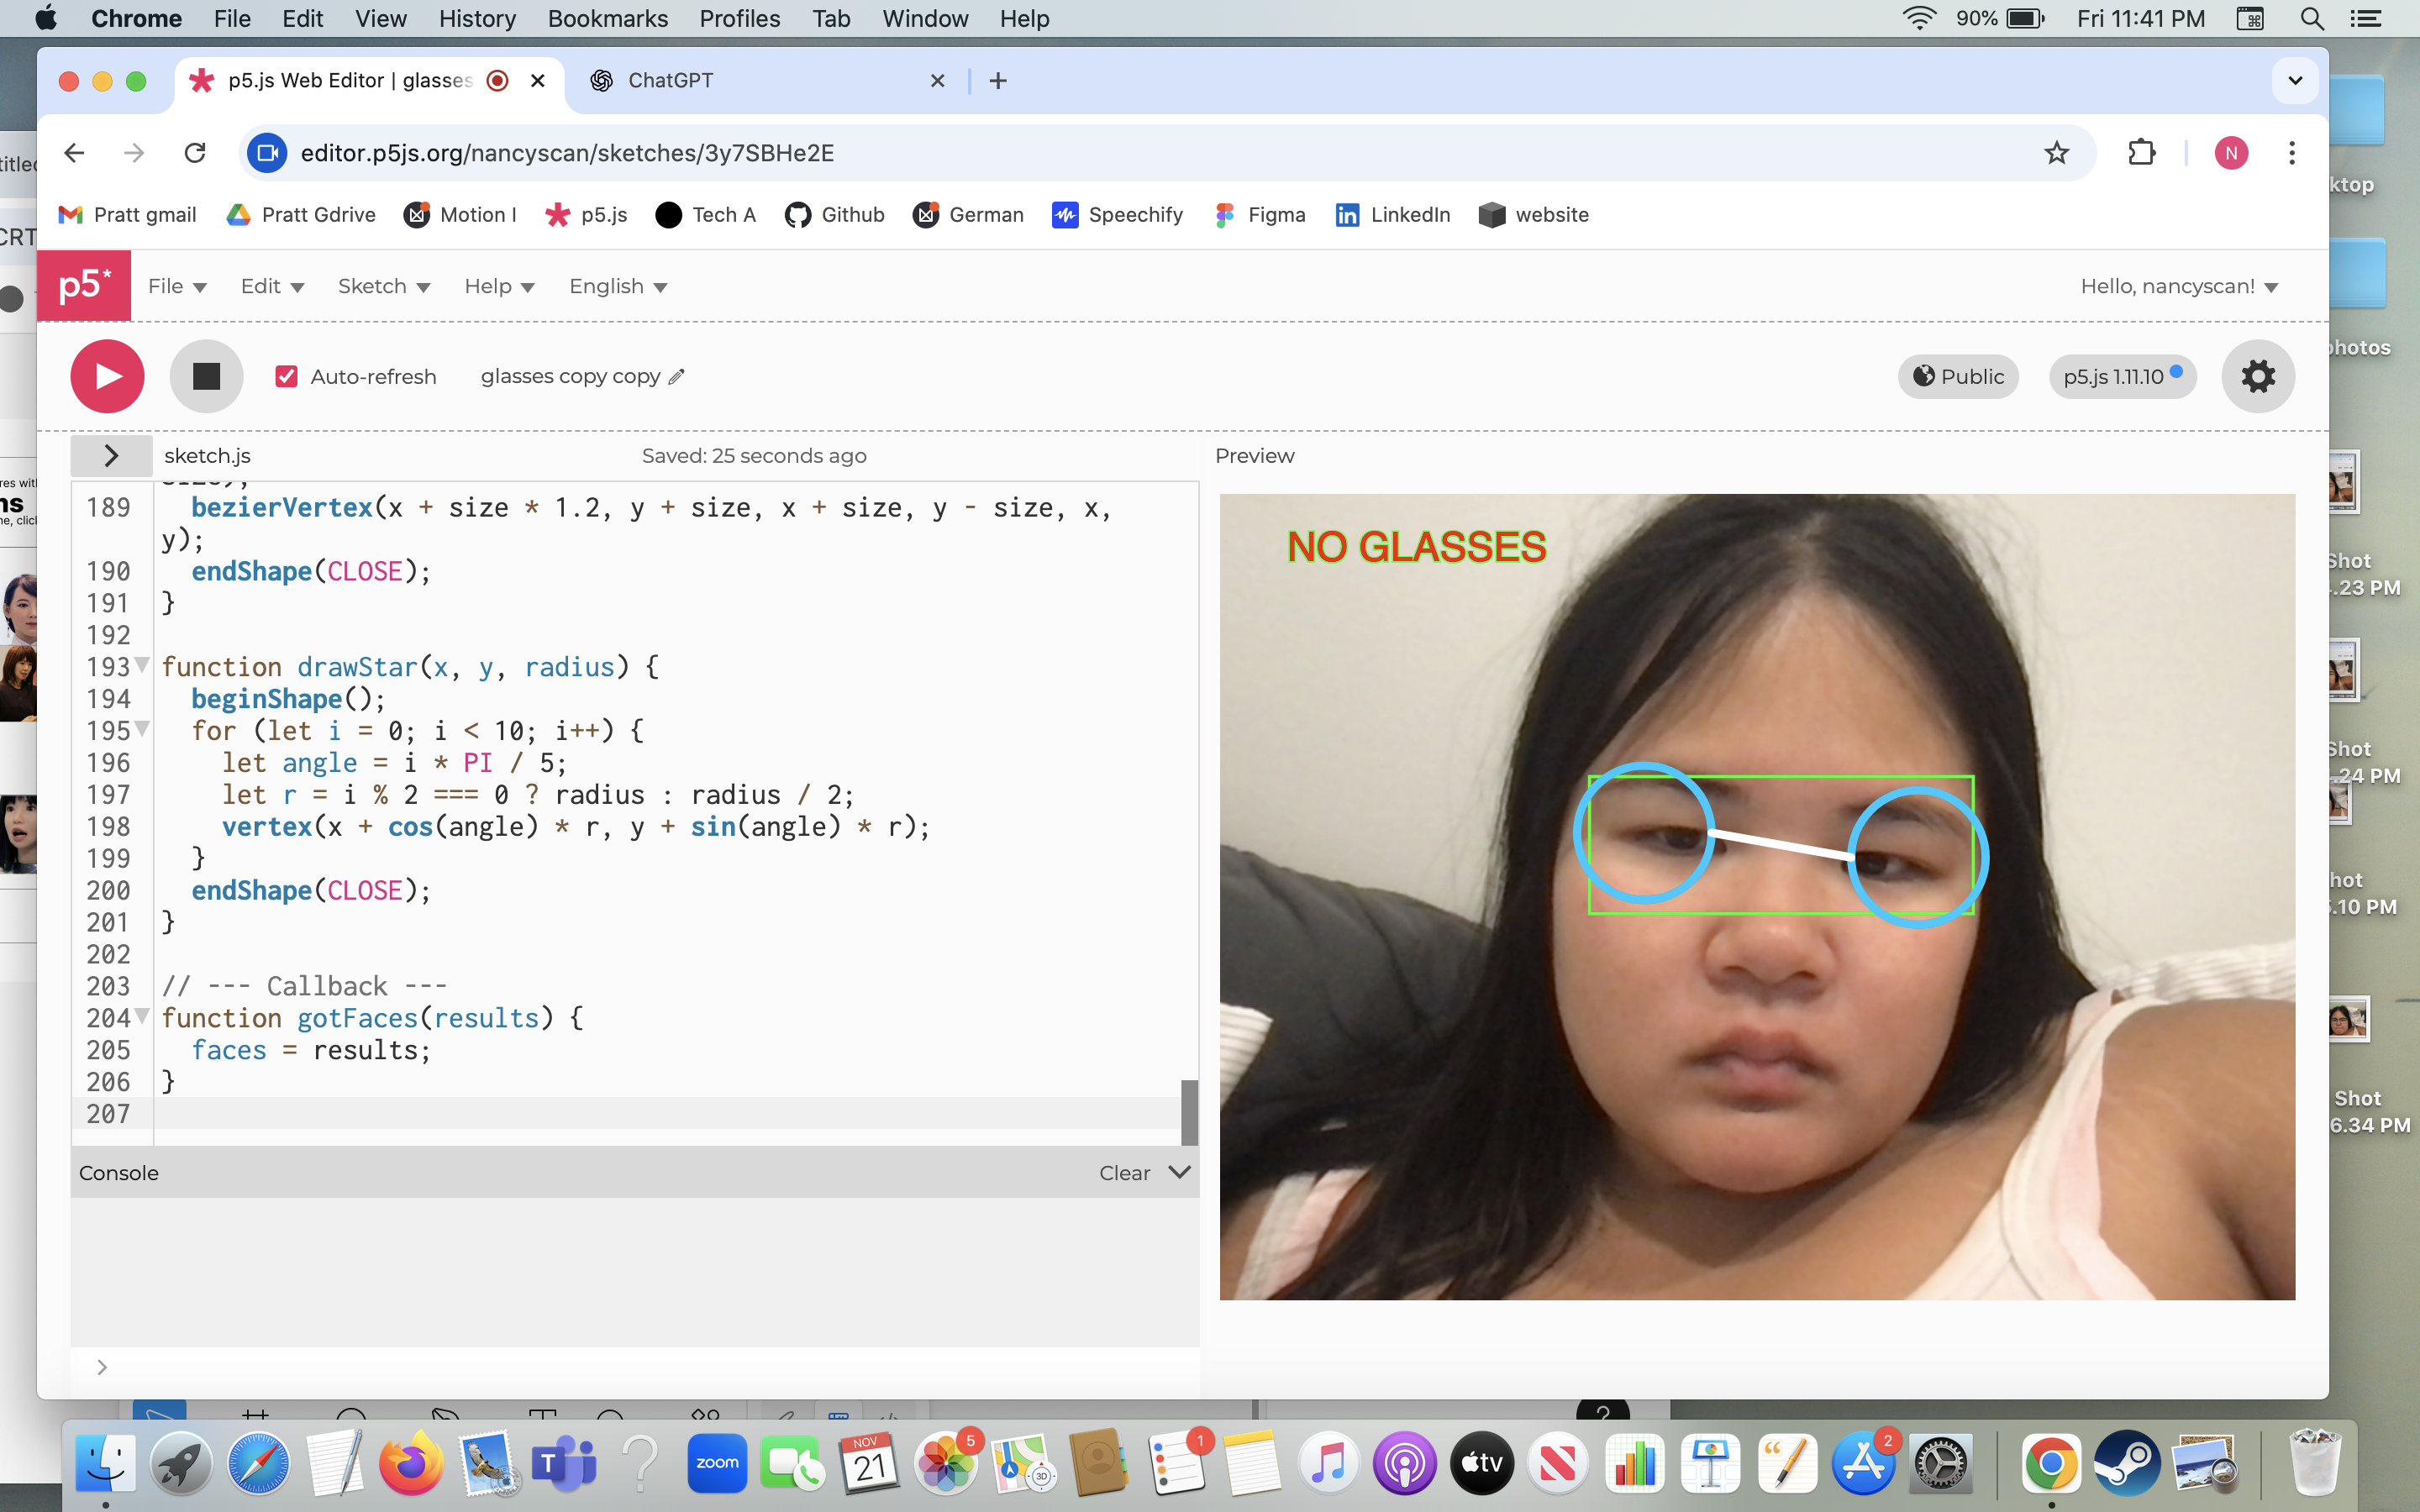Collapse the Console with chevron

1179,1172
